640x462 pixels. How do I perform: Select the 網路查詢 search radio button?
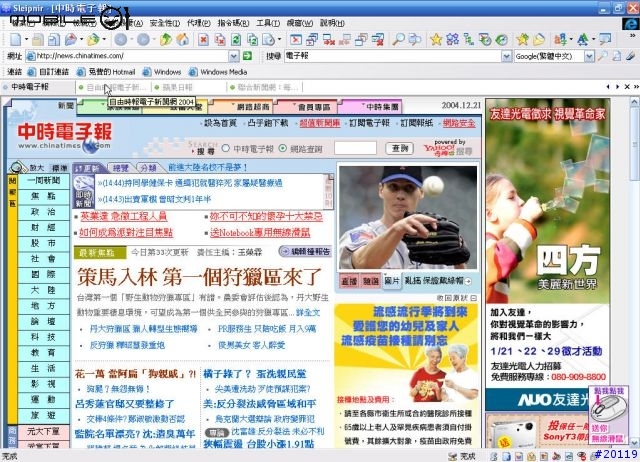(x=282, y=149)
